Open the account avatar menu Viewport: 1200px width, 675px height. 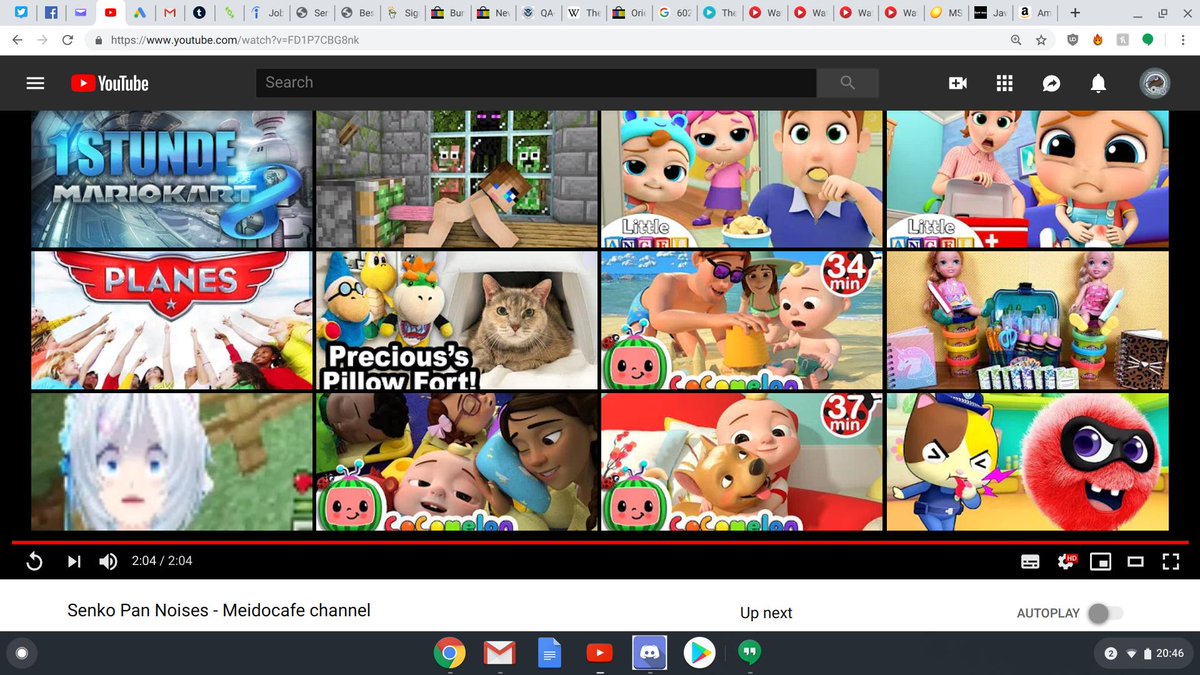click(x=1154, y=84)
